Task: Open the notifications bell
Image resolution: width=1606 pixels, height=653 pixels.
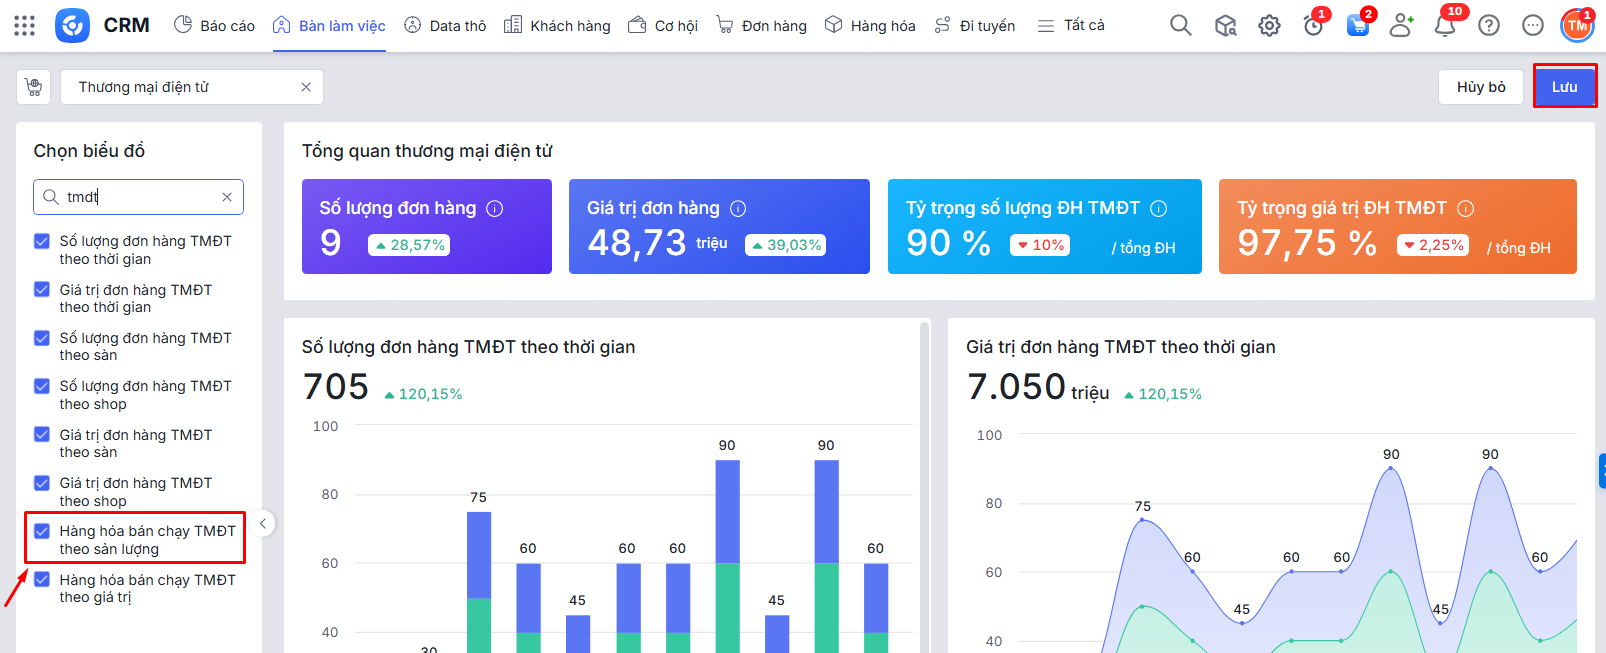Action: point(1445,26)
